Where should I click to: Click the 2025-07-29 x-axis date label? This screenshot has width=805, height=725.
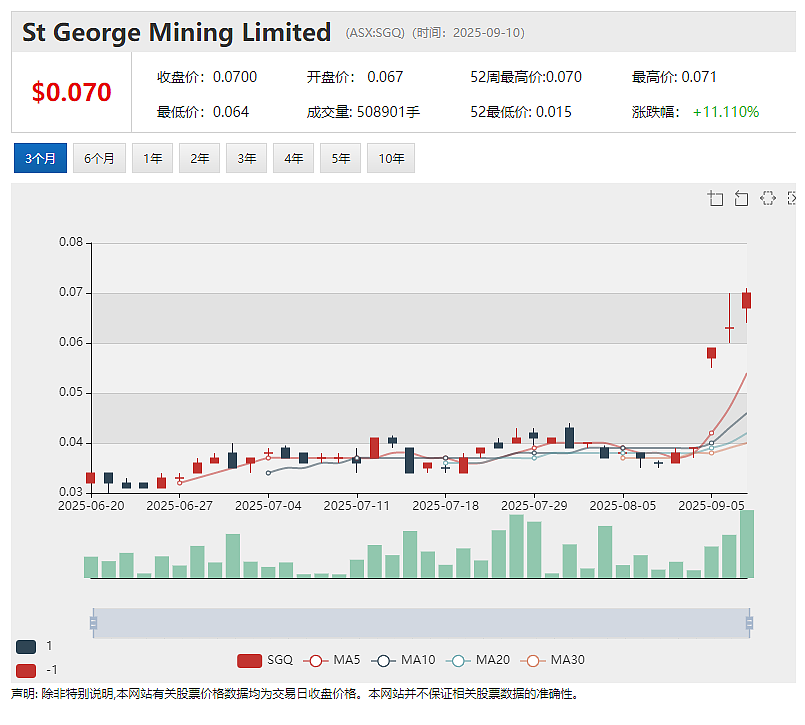click(x=534, y=506)
